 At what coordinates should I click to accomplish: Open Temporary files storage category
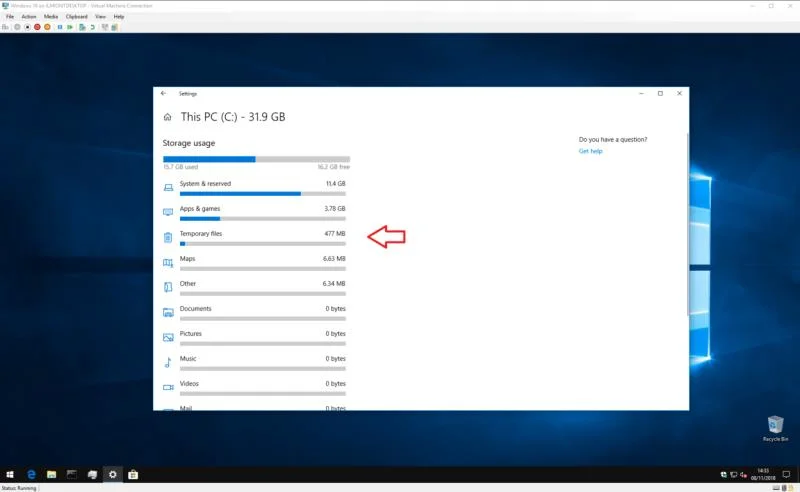(x=254, y=238)
